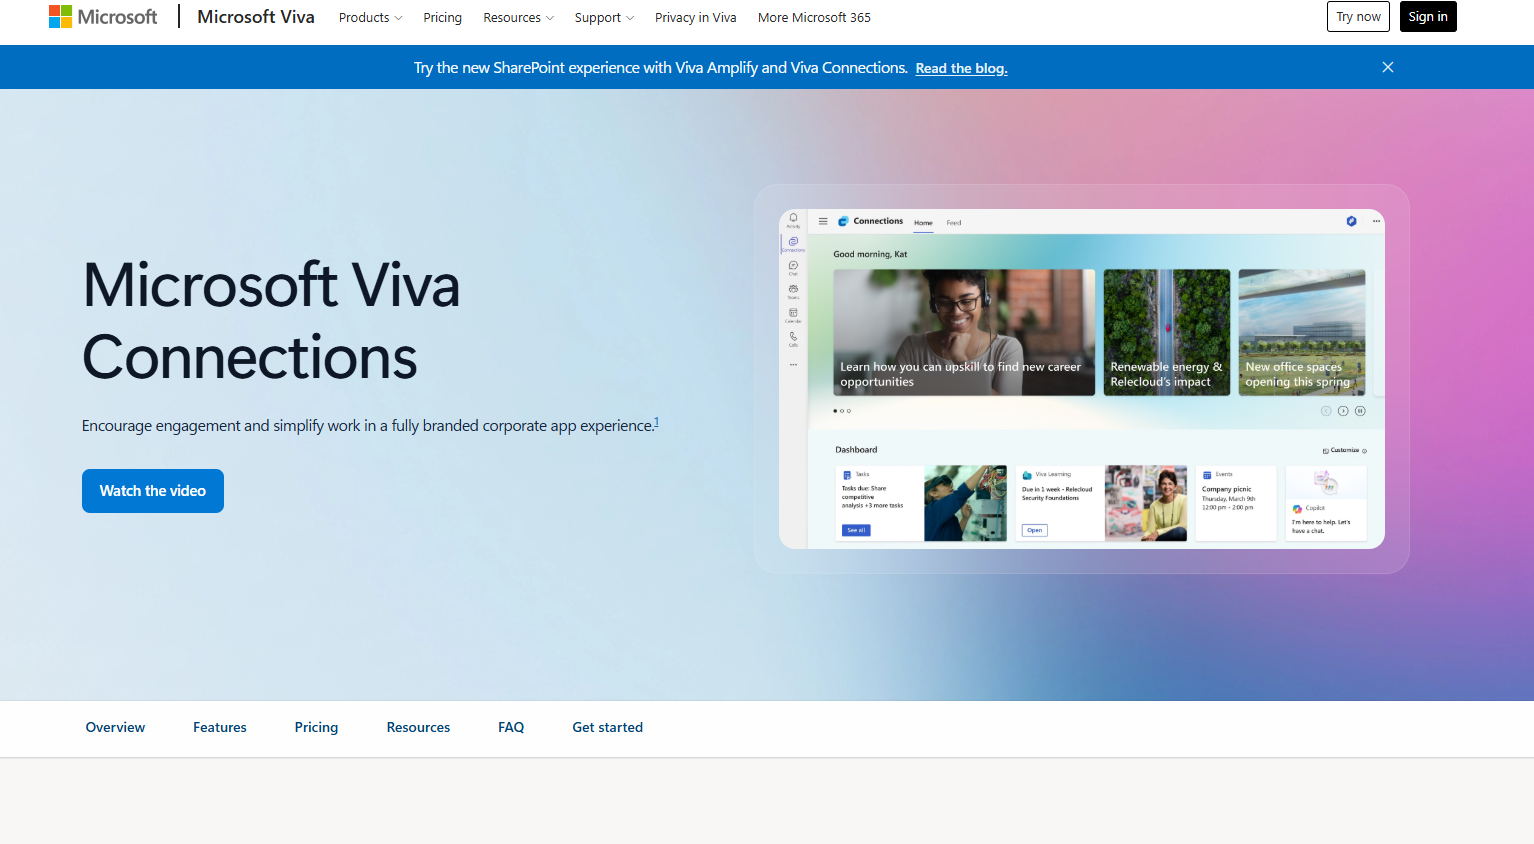Screen dimensions: 1534x844
Task: Click the Tasks card icon
Action: [847, 475]
